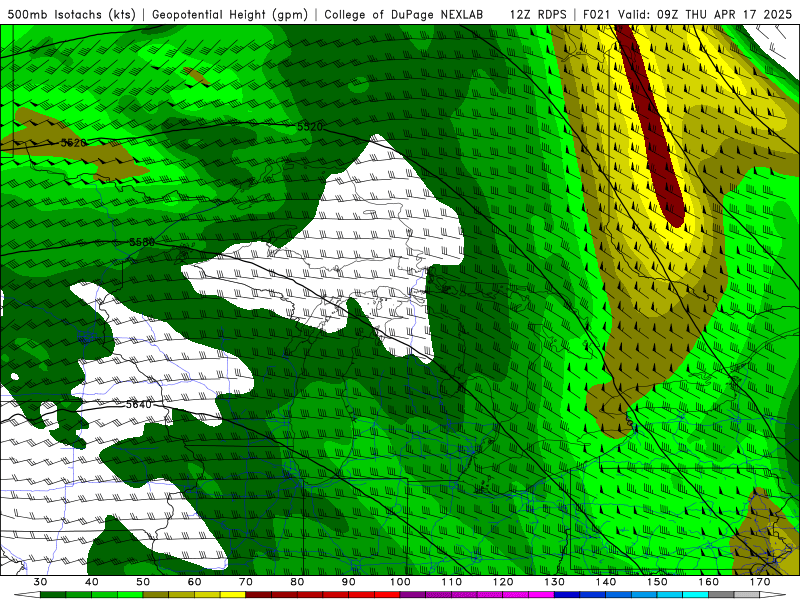
Task: Click the colorbar label '150'
Action: click(x=658, y=582)
